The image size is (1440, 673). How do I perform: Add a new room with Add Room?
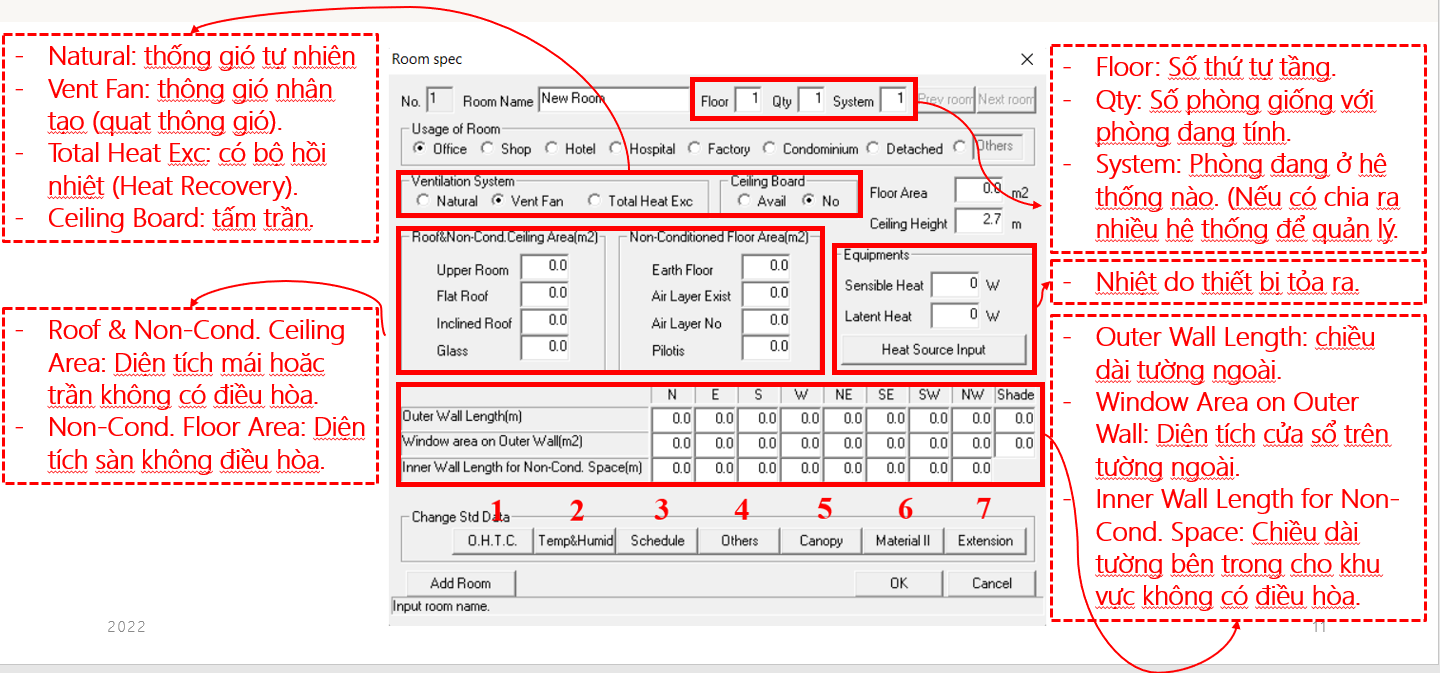pos(460,583)
